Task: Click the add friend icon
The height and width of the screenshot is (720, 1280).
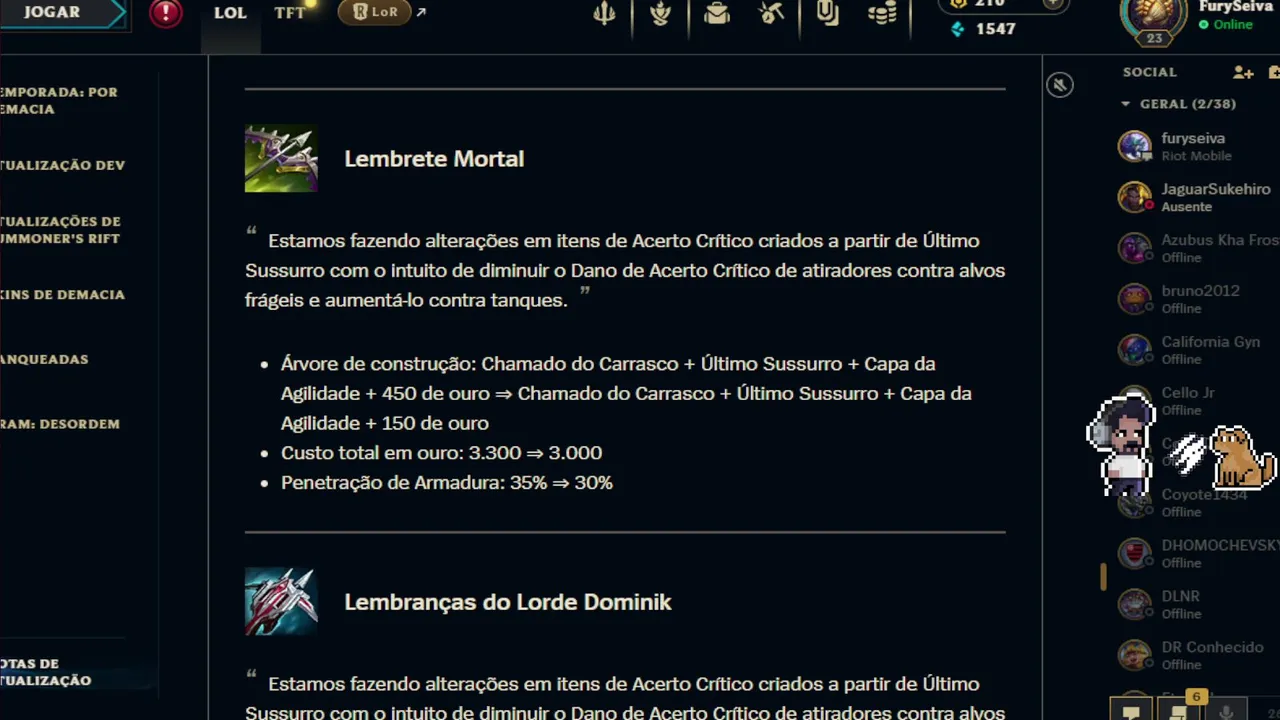Action: tap(1243, 72)
